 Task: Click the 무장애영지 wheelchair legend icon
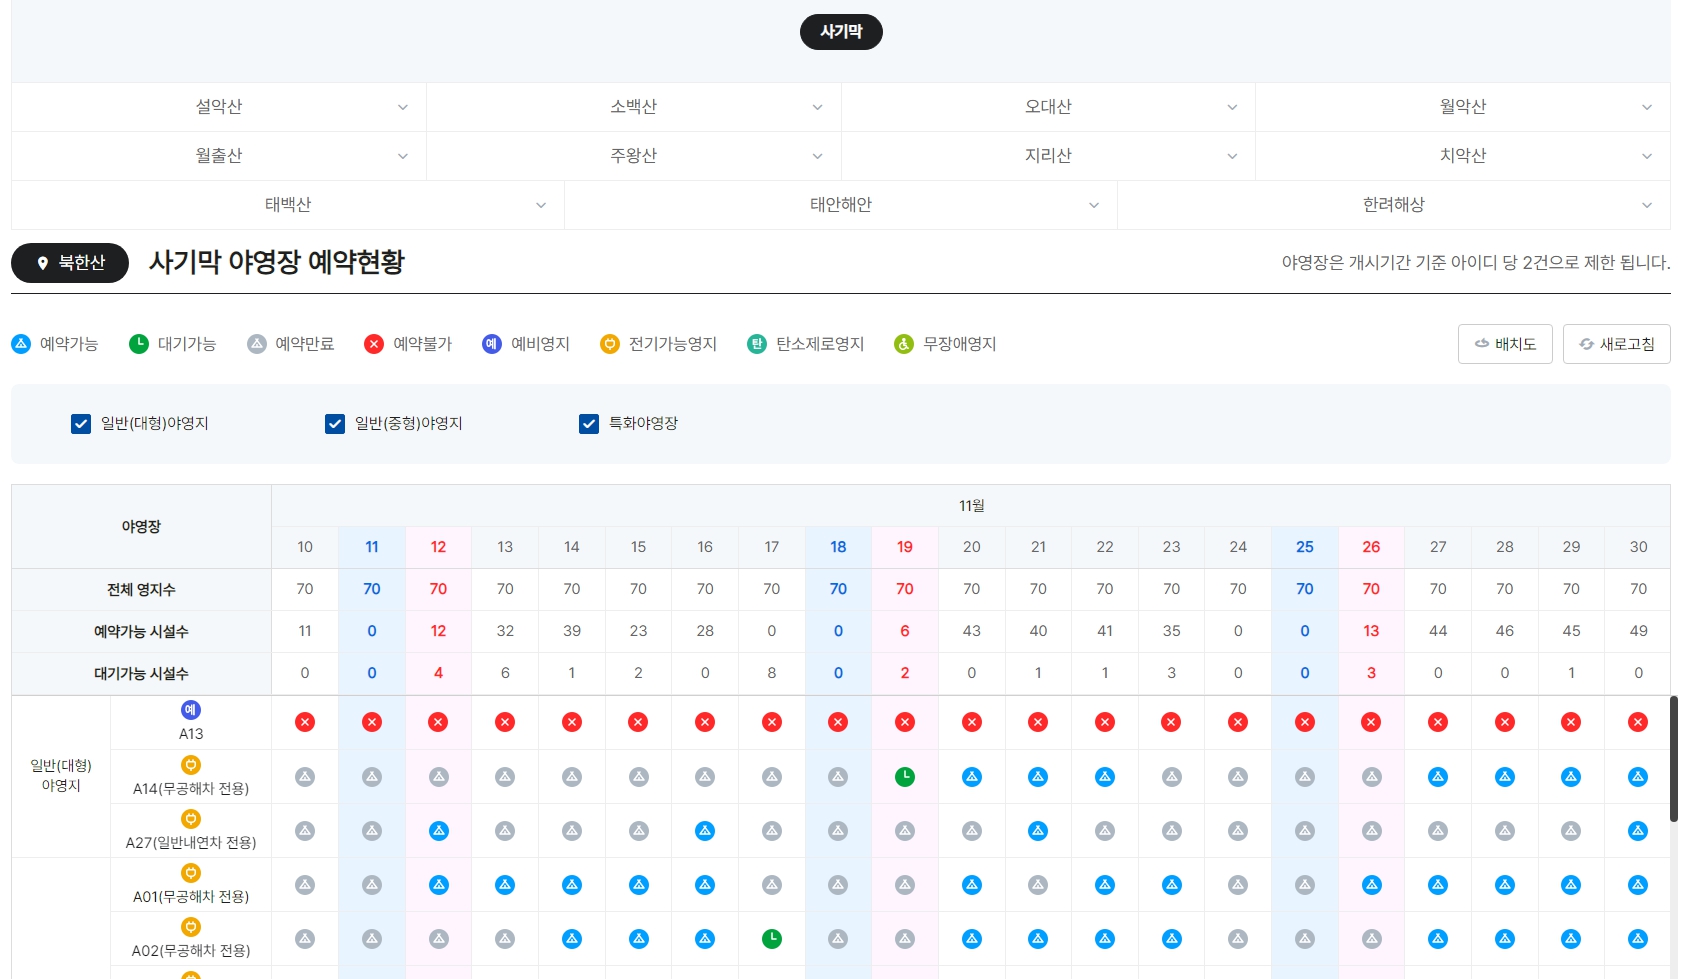[904, 343]
